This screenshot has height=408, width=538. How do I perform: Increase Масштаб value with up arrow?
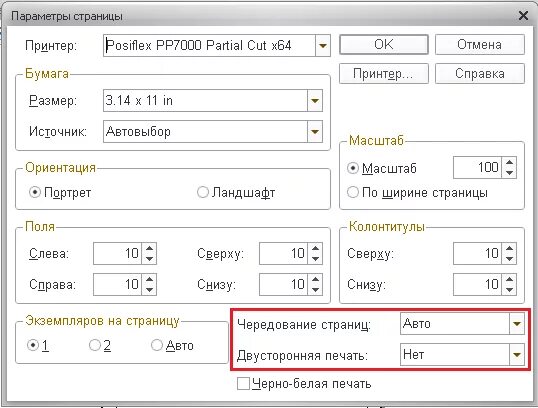pos(509,163)
